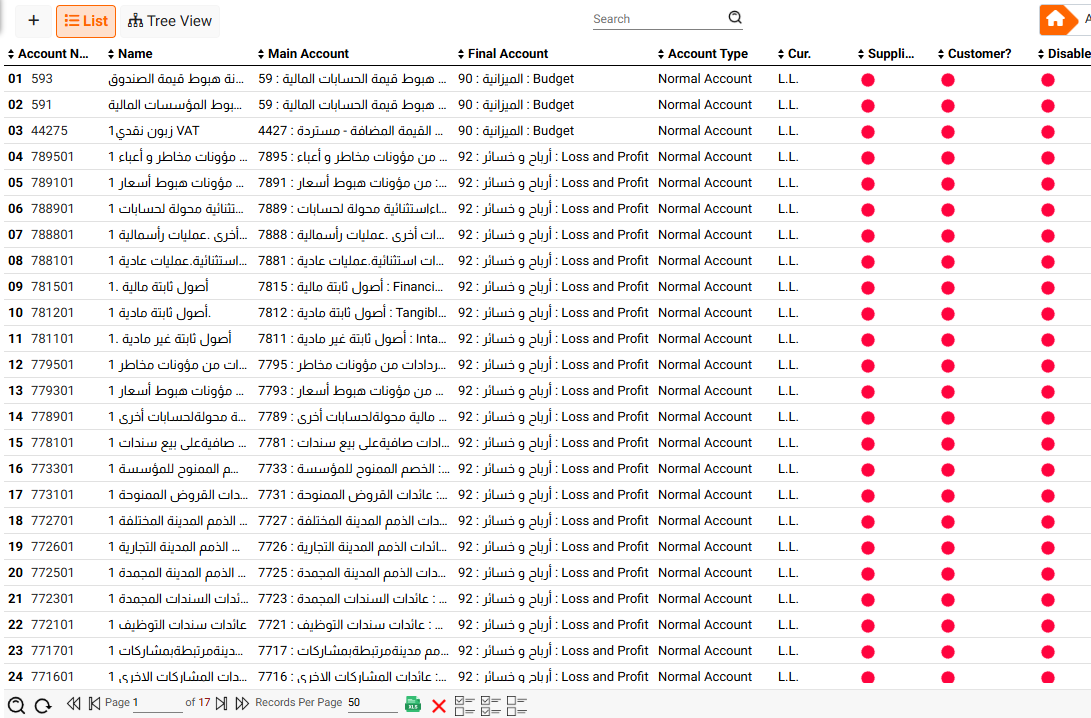Click the deselect-all rows icon
Viewport: 1091px width, 718px height.
tap(516, 705)
